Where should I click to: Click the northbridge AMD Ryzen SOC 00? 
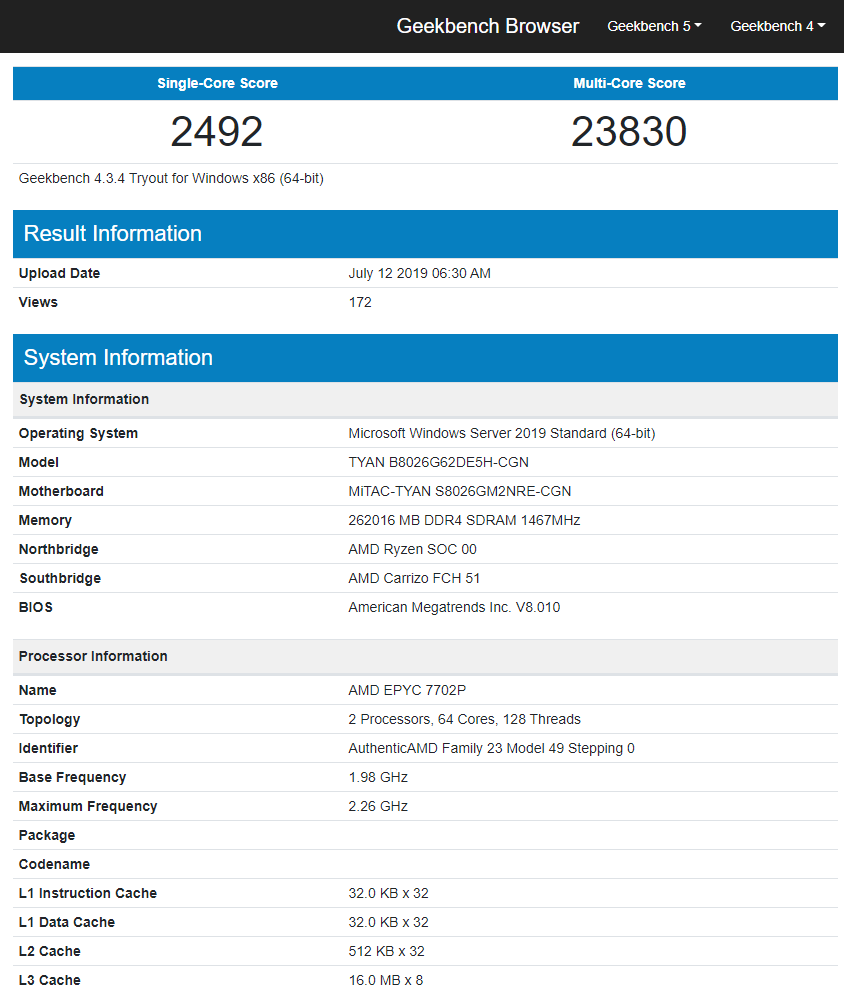[x=412, y=549]
